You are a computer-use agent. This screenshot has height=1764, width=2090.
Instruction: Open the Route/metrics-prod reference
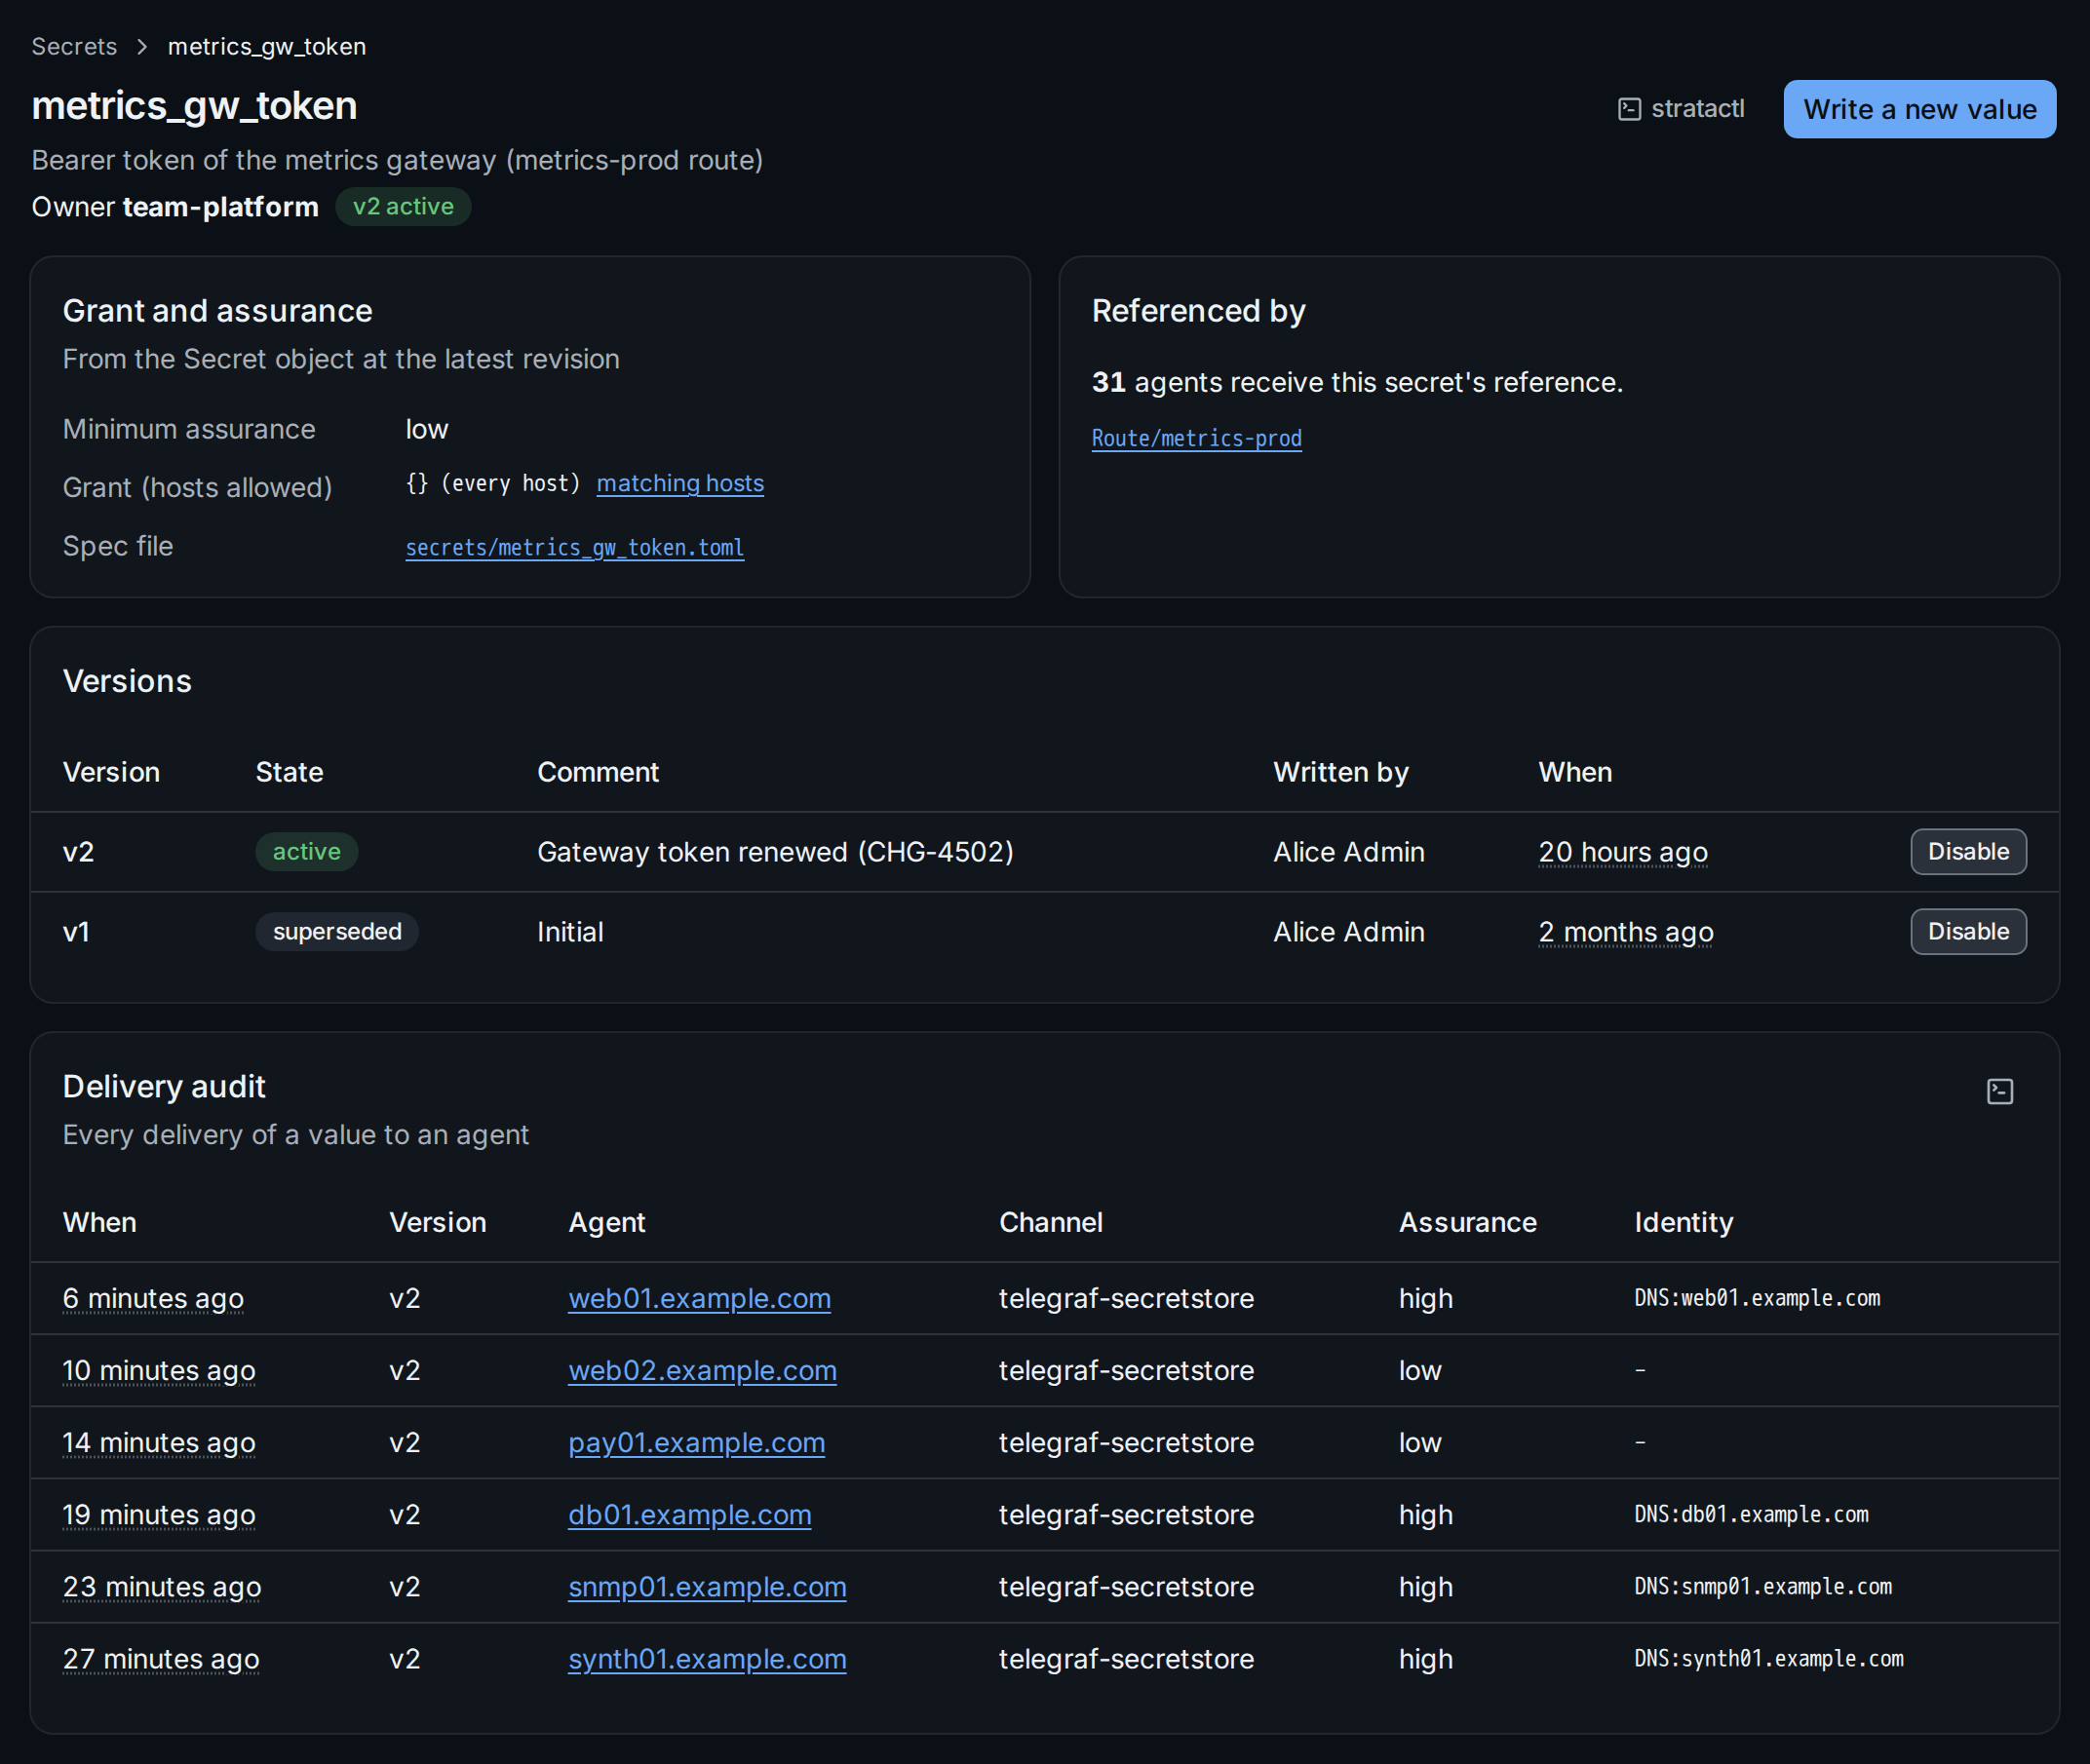point(1196,438)
